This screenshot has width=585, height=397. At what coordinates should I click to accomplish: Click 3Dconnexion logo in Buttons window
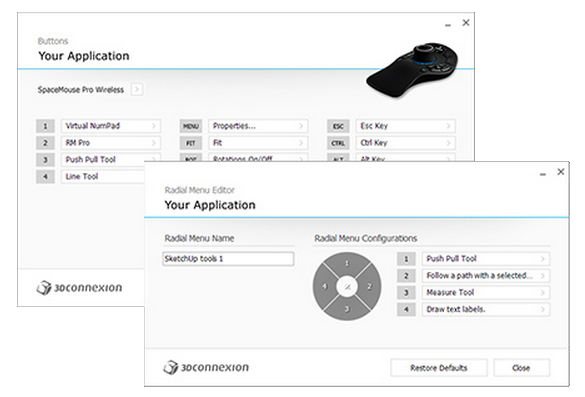(79, 288)
